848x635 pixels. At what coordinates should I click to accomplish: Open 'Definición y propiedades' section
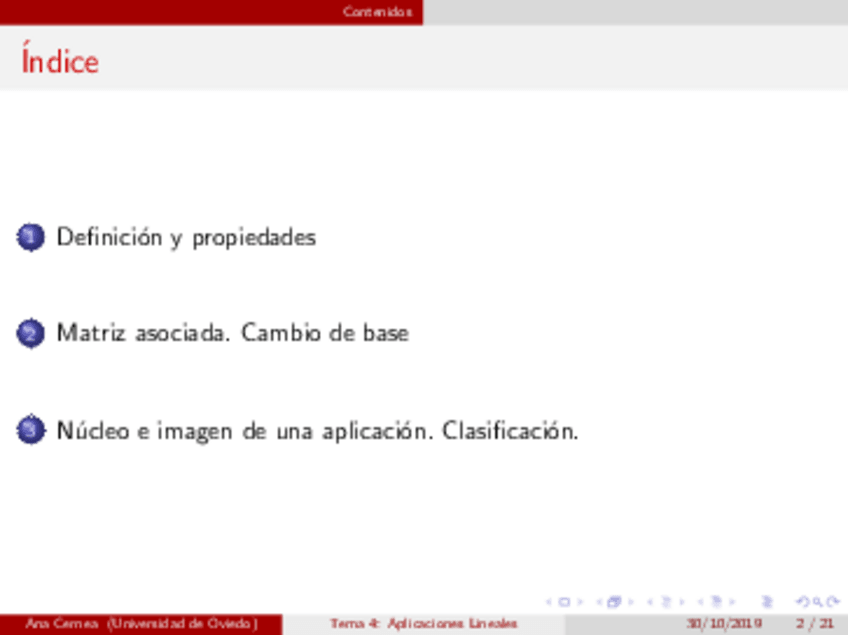(186, 238)
